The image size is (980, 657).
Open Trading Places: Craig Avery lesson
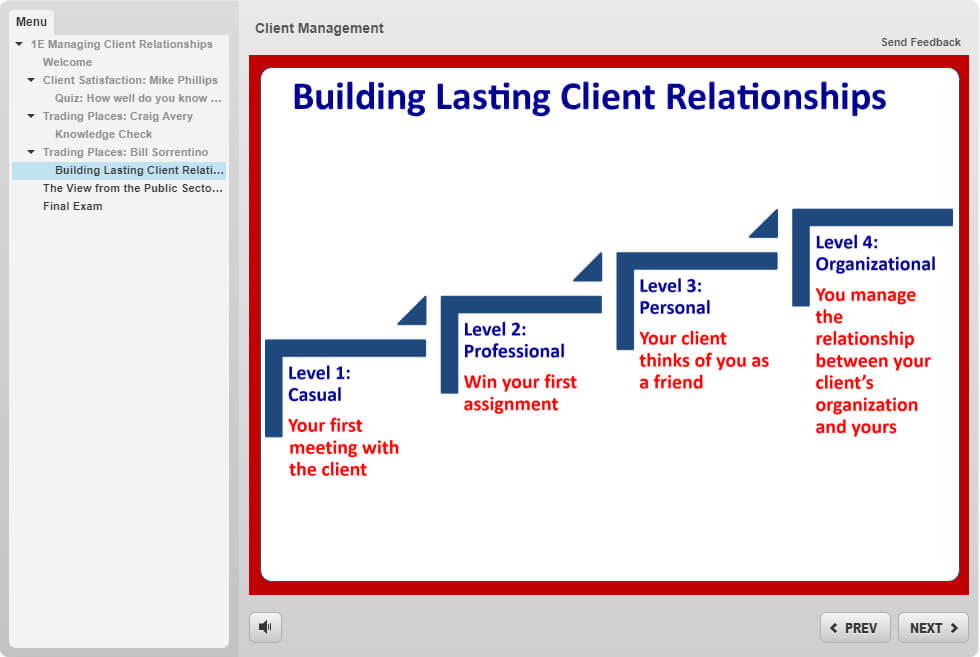coord(118,116)
